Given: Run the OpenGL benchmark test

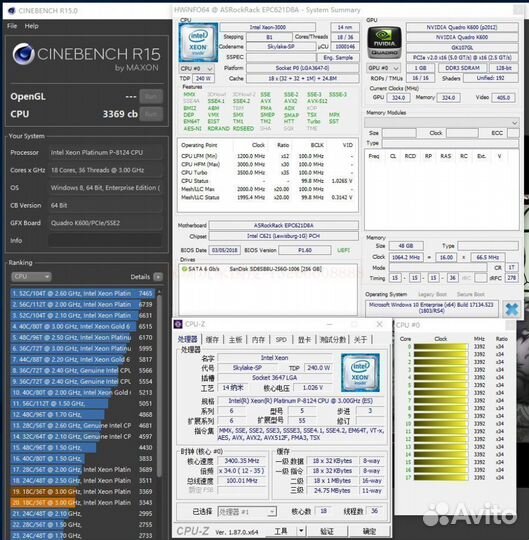Looking at the screenshot, I should (x=151, y=96).
